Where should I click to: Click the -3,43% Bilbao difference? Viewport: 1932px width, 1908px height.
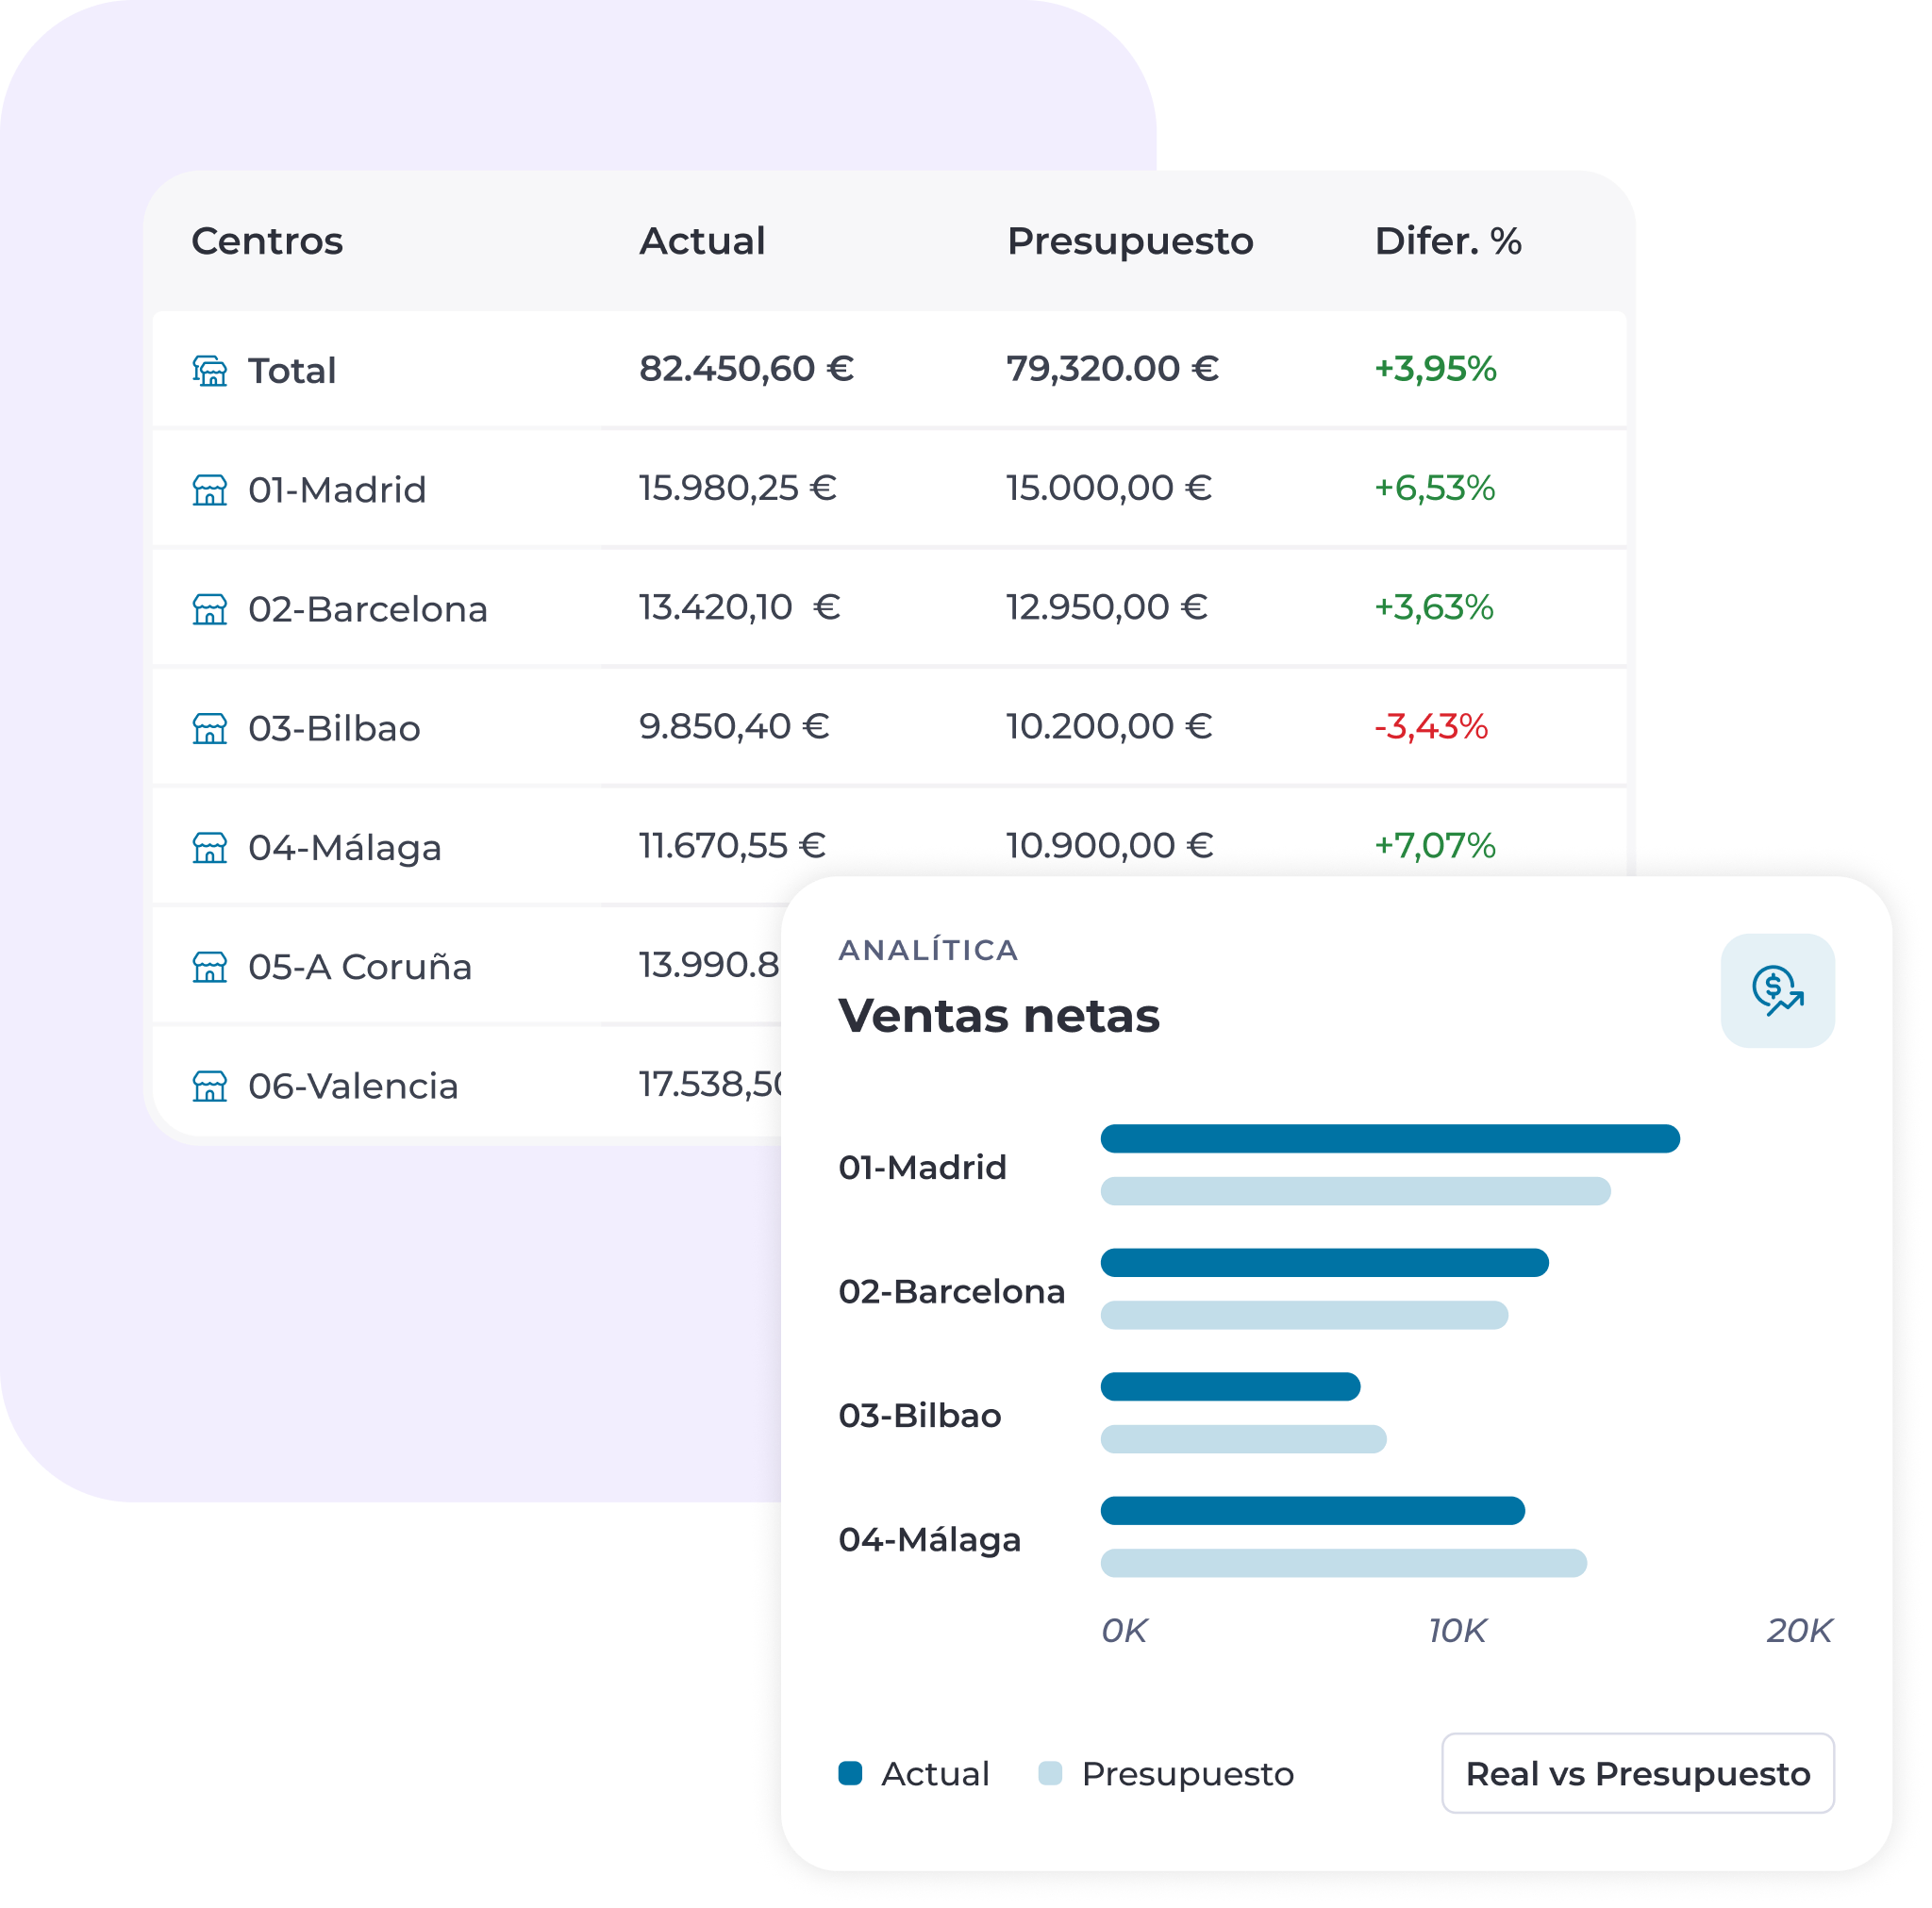[1431, 726]
